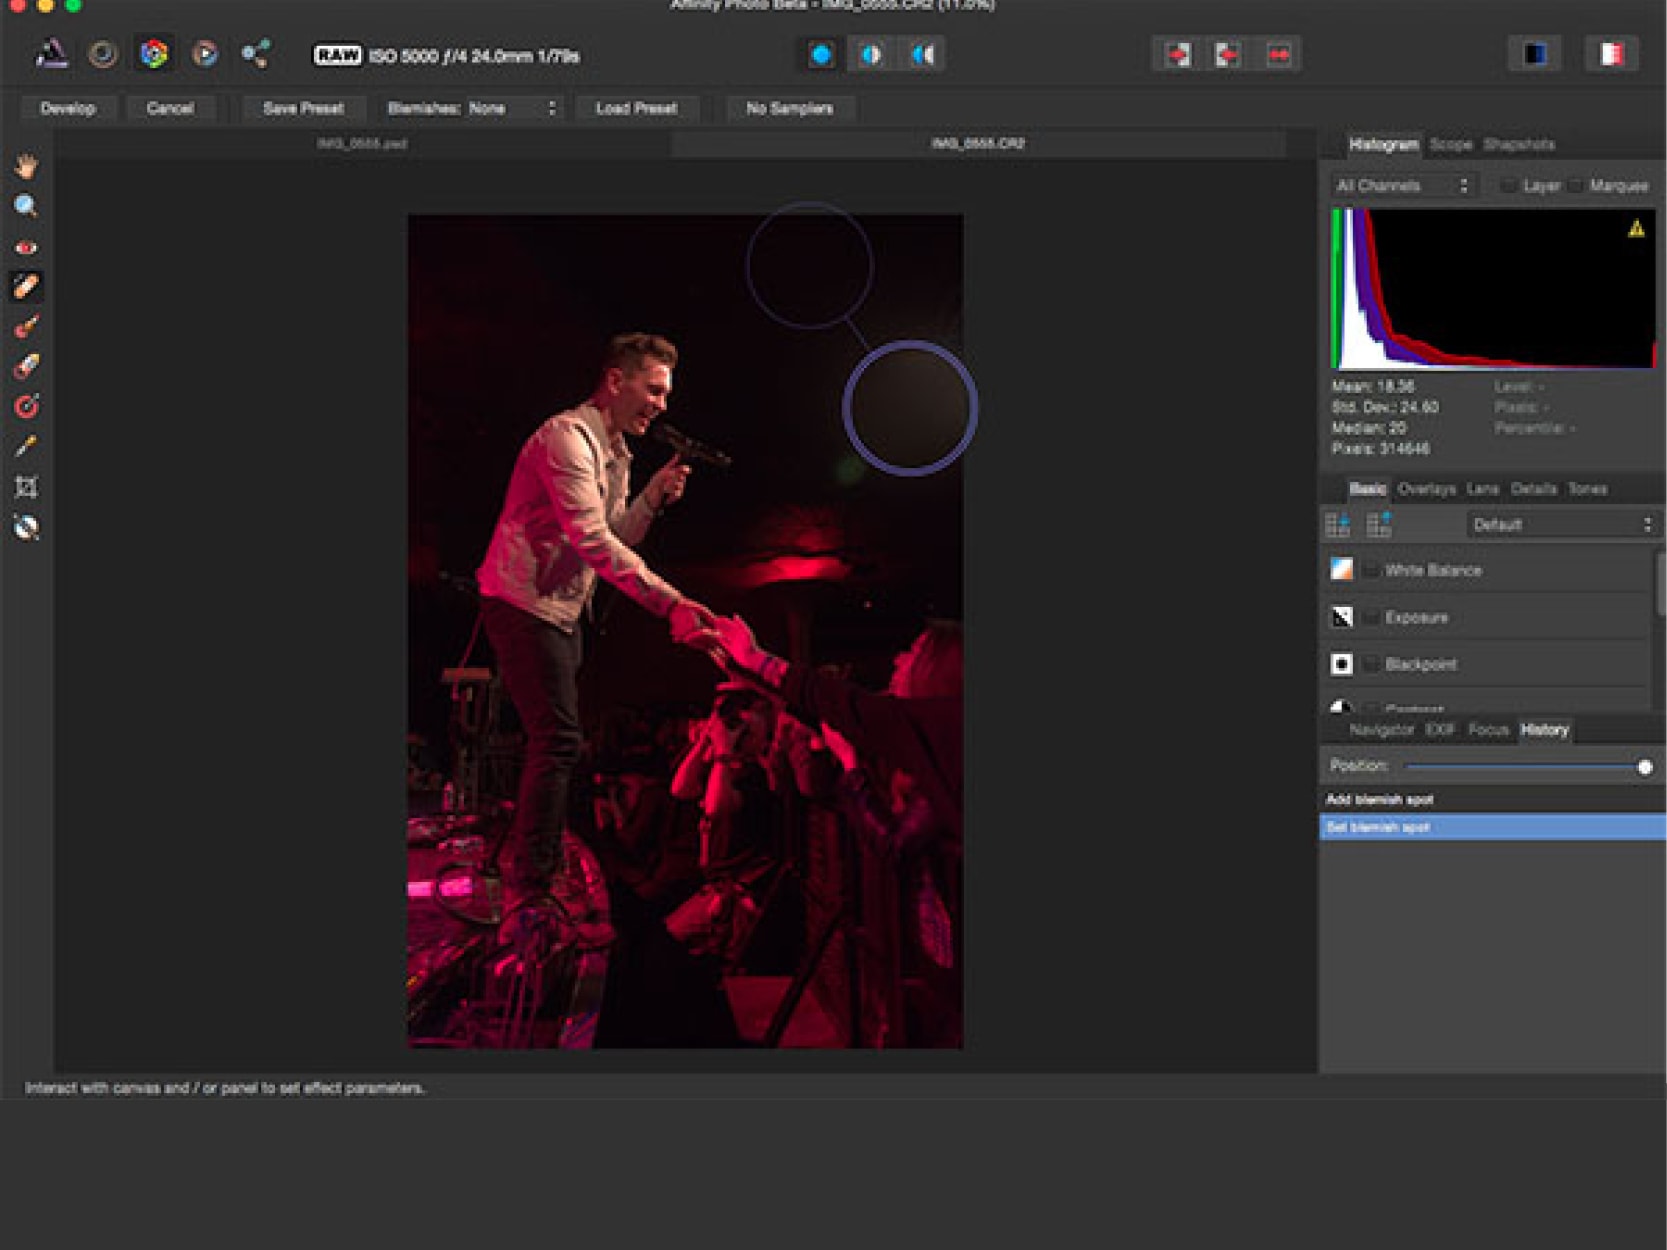Enable the Blackpoint checkbox
Screen dimensions: 1667x1250
coord(1371,664)
